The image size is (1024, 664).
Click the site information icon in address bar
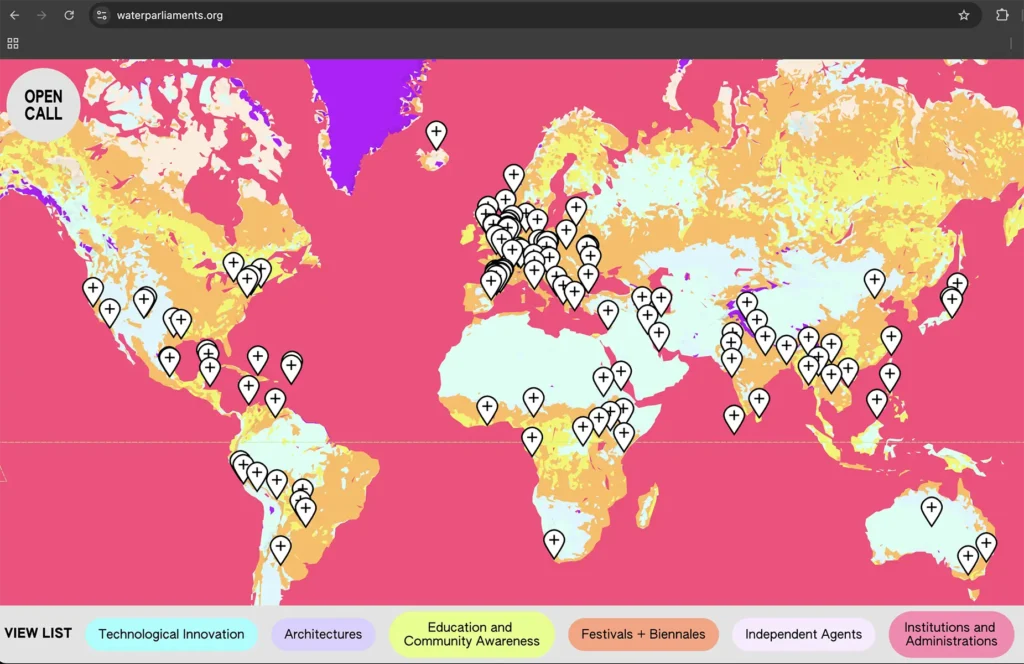[102, 15]
